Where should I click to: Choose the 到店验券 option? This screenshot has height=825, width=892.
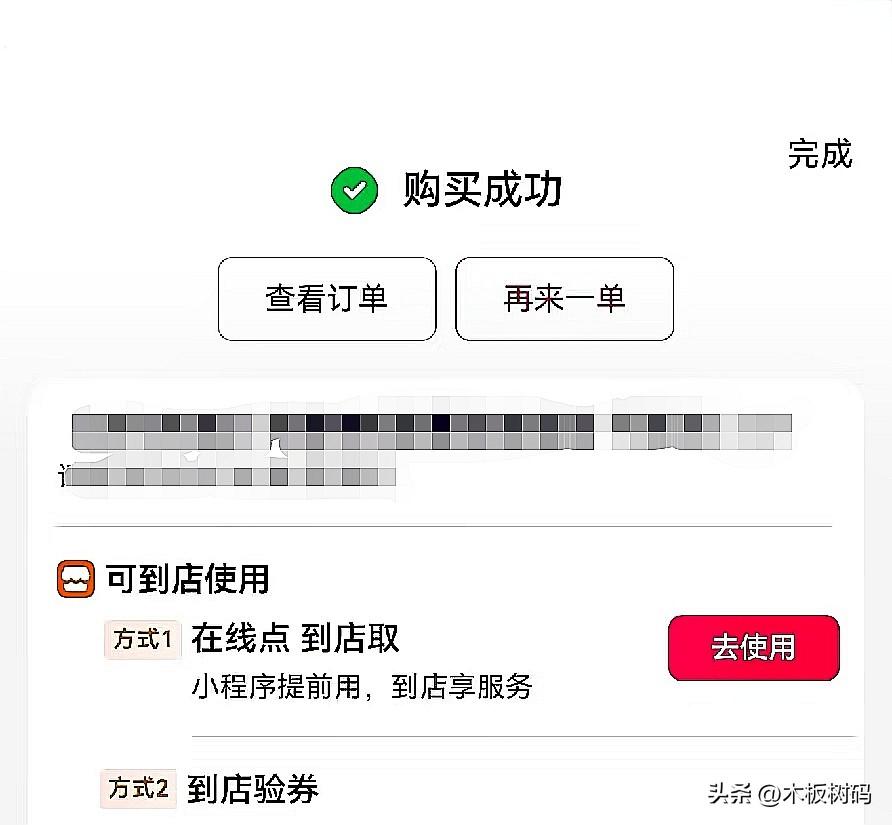click(253, 789)
